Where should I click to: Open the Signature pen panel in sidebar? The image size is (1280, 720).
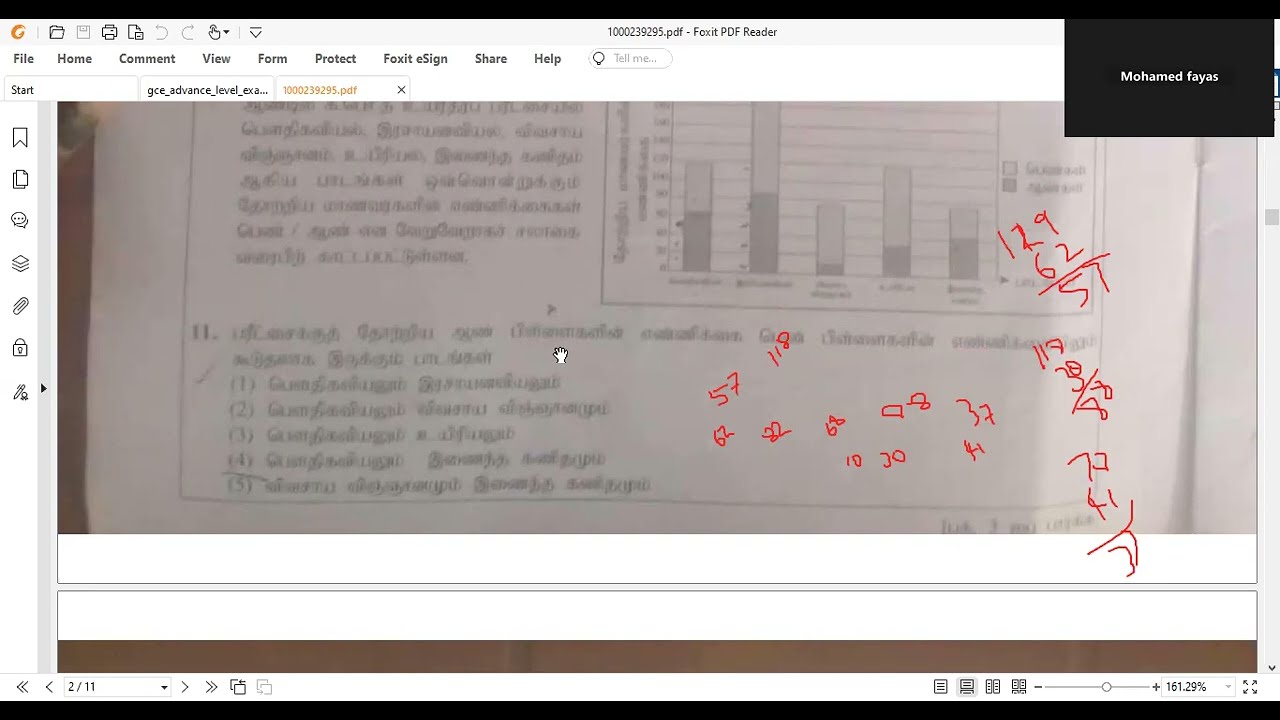[x=20, y=392]
